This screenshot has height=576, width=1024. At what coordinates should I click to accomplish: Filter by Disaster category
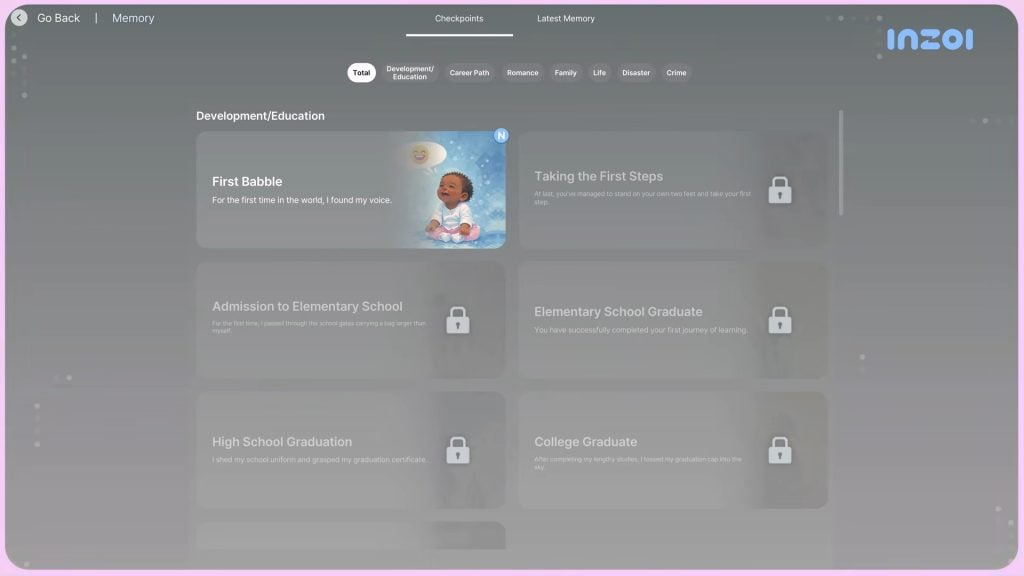(x=636, y=73)
